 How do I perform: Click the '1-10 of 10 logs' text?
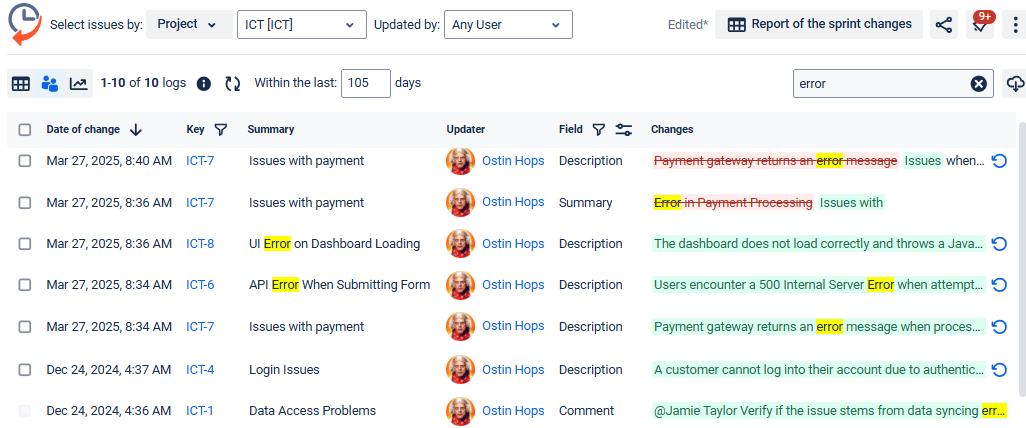click(143, 83)
